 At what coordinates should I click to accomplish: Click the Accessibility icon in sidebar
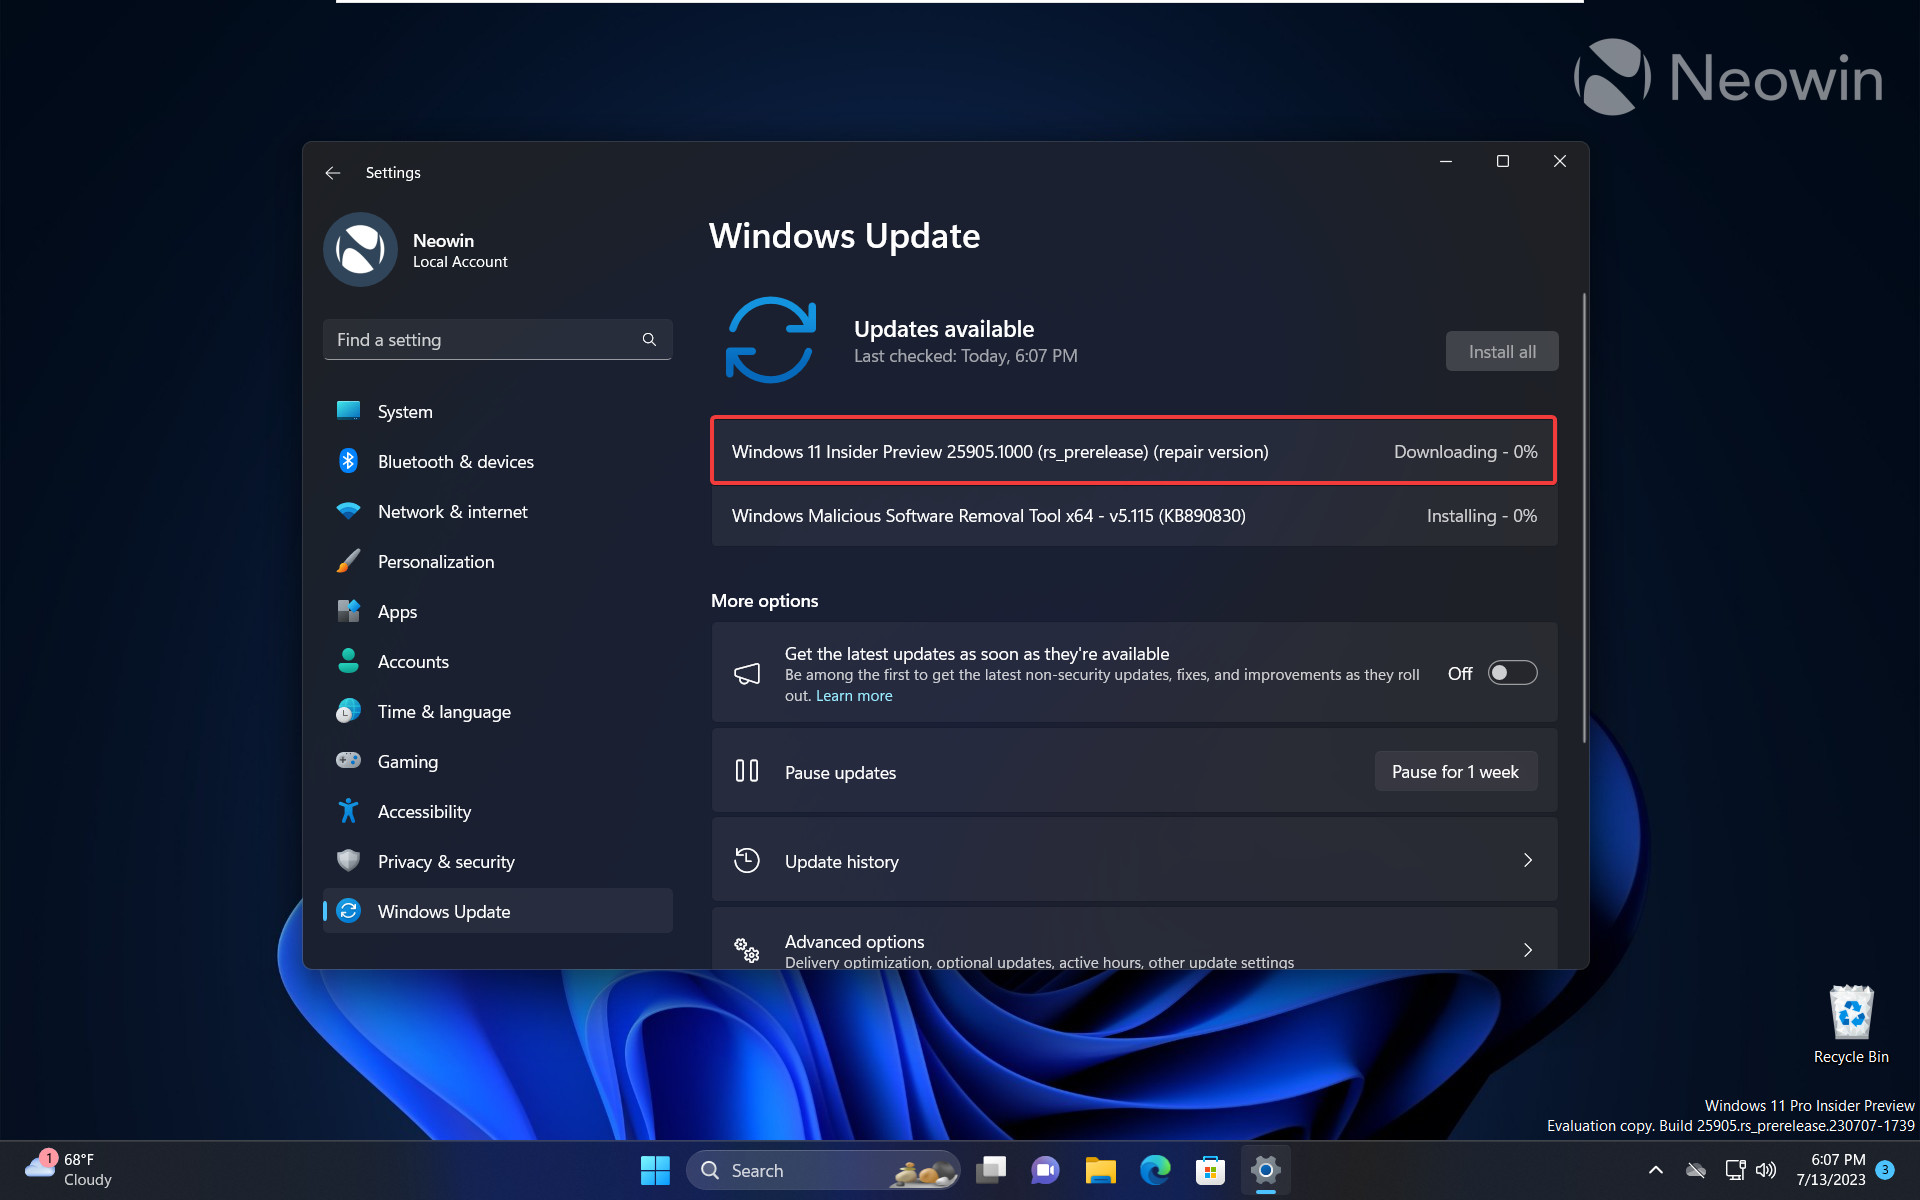point(348,812)
